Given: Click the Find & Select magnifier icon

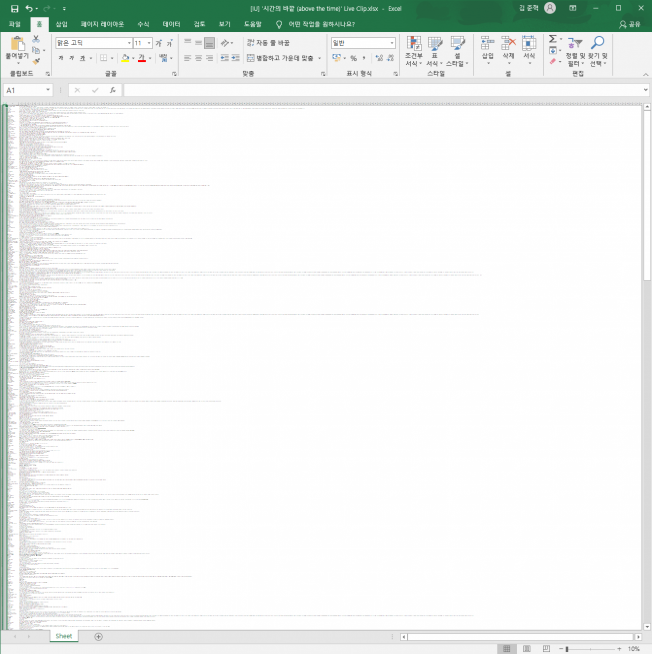Looking at the screenshot, I should 597,45.
